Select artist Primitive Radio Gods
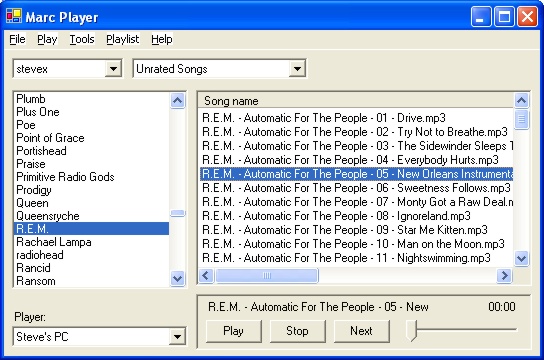The height and width of the screenshot is (360, 544). [x=92, y=177]
